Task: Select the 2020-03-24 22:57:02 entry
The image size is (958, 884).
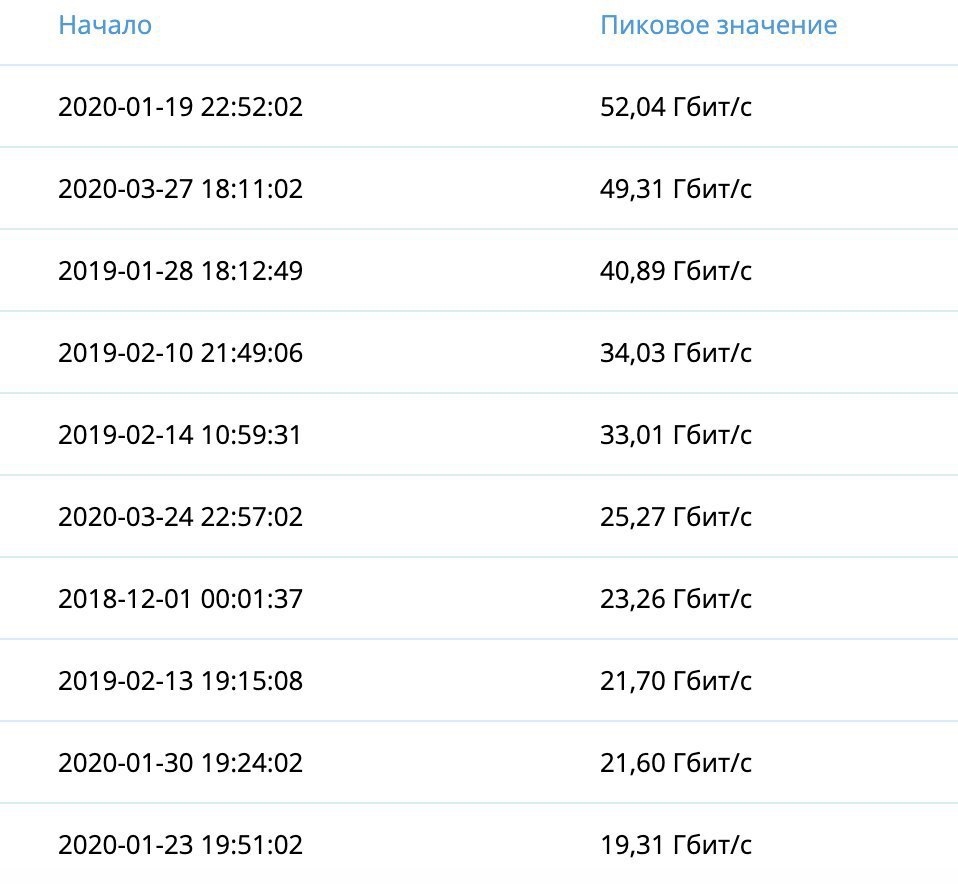Action: pyautogui.click(x=180, y=517)
